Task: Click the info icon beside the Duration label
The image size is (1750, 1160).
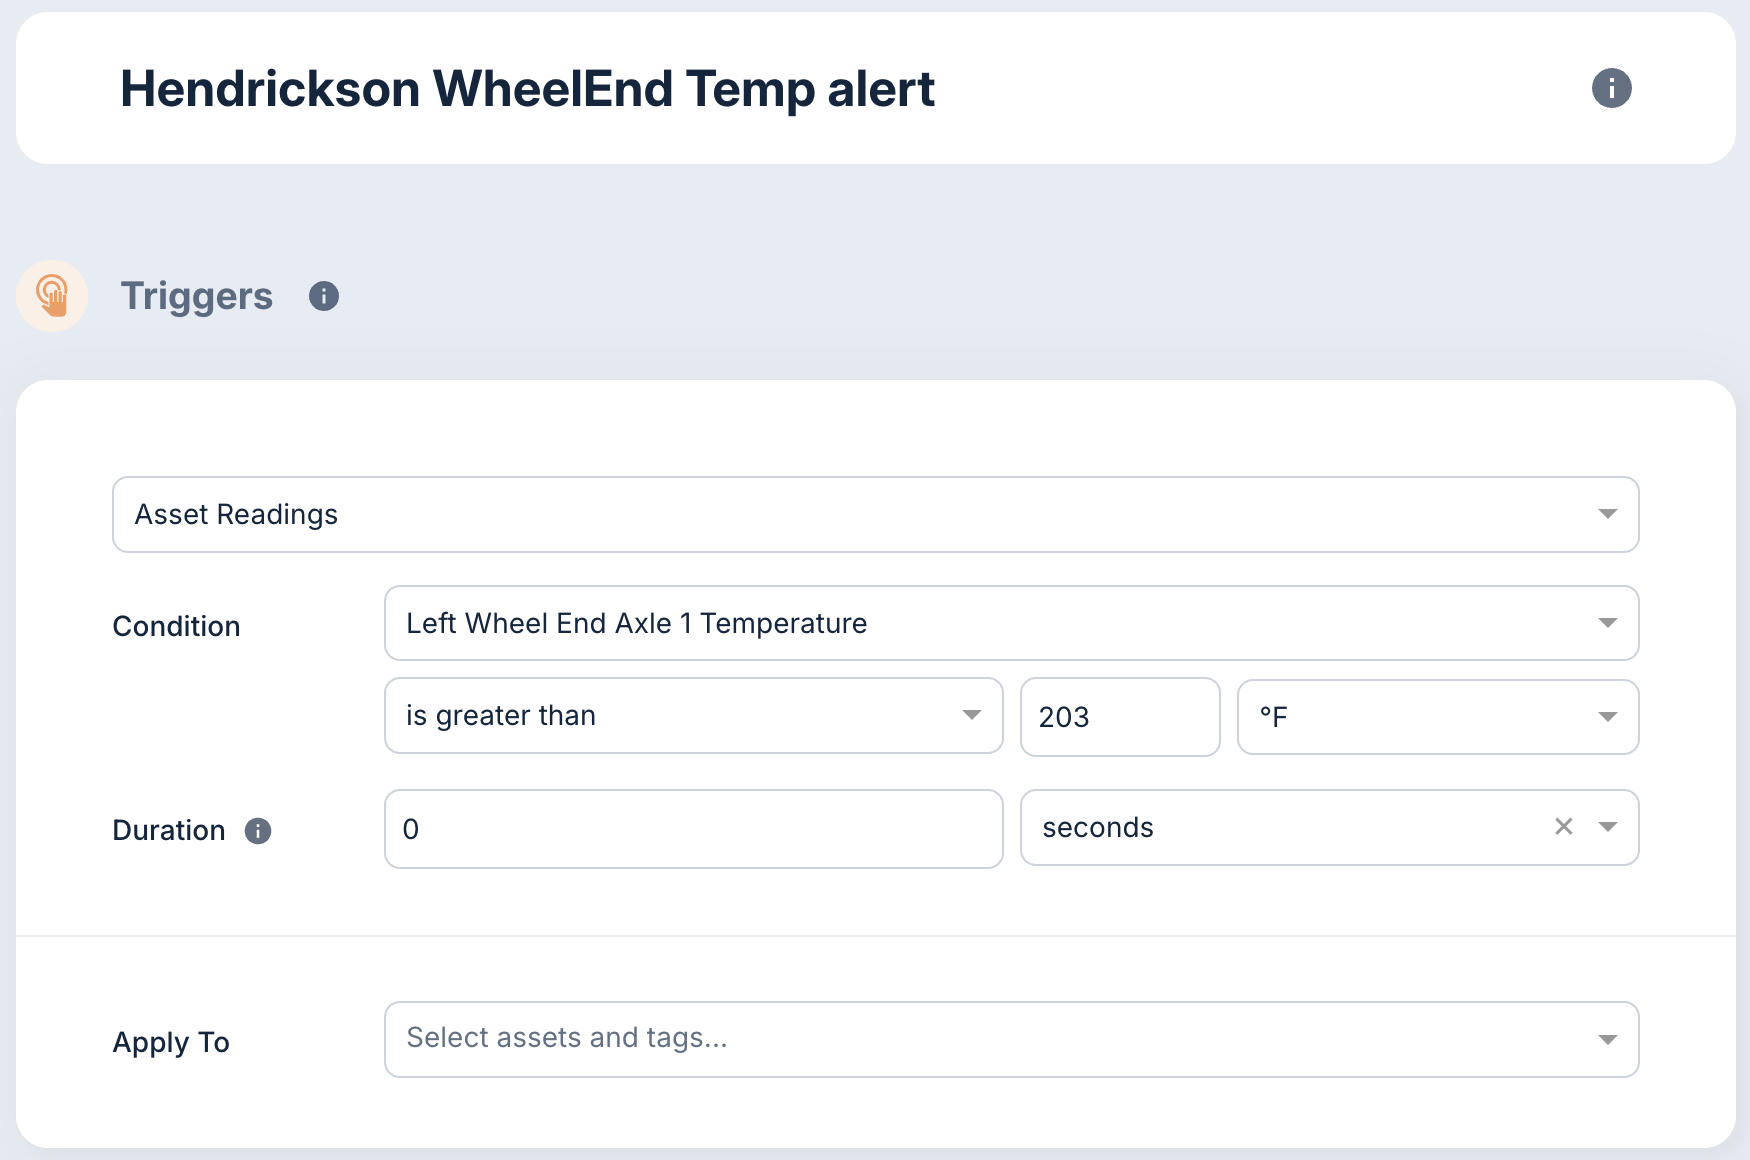Action: point(258,830)
